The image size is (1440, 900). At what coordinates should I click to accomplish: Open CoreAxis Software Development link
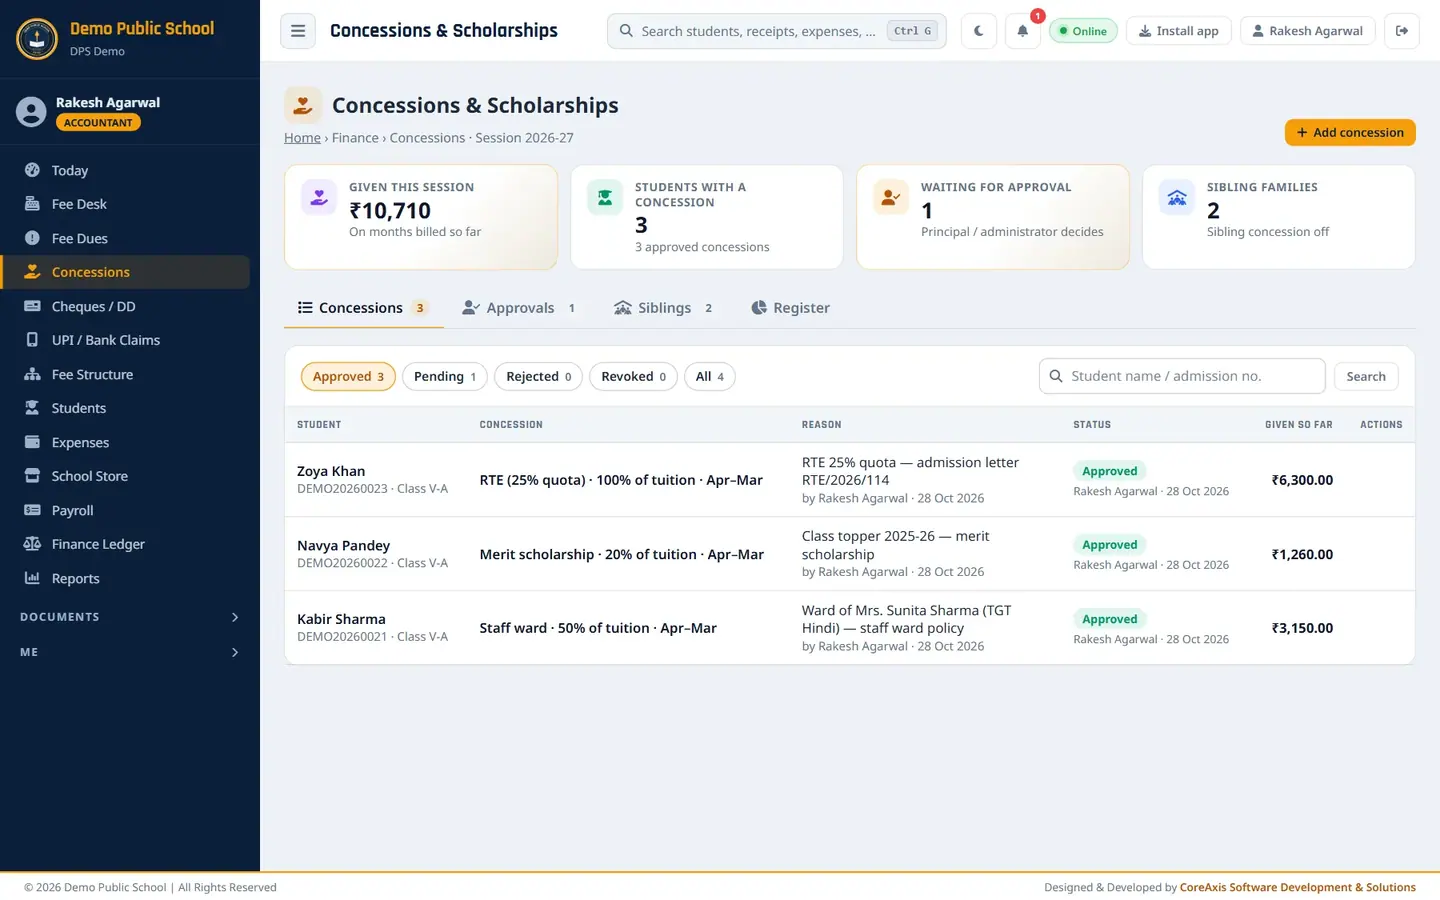point(1297,887)
